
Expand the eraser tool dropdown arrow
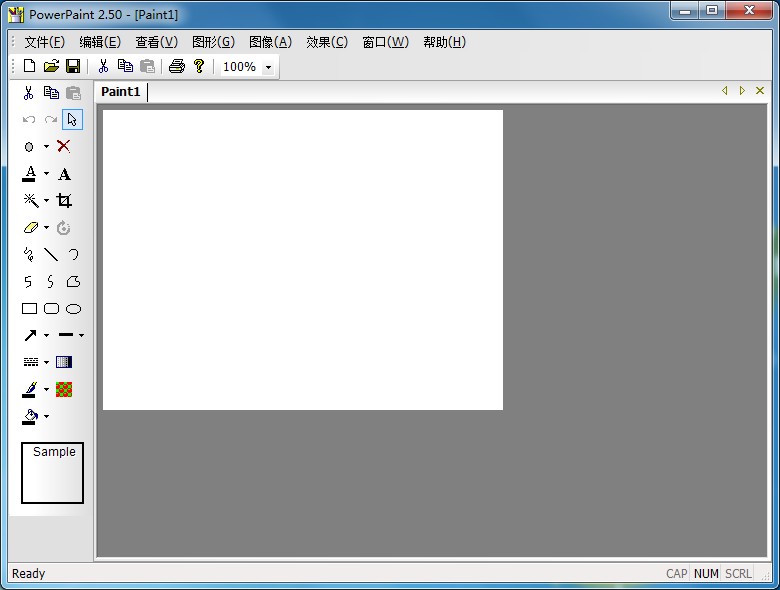coord(46,227)
